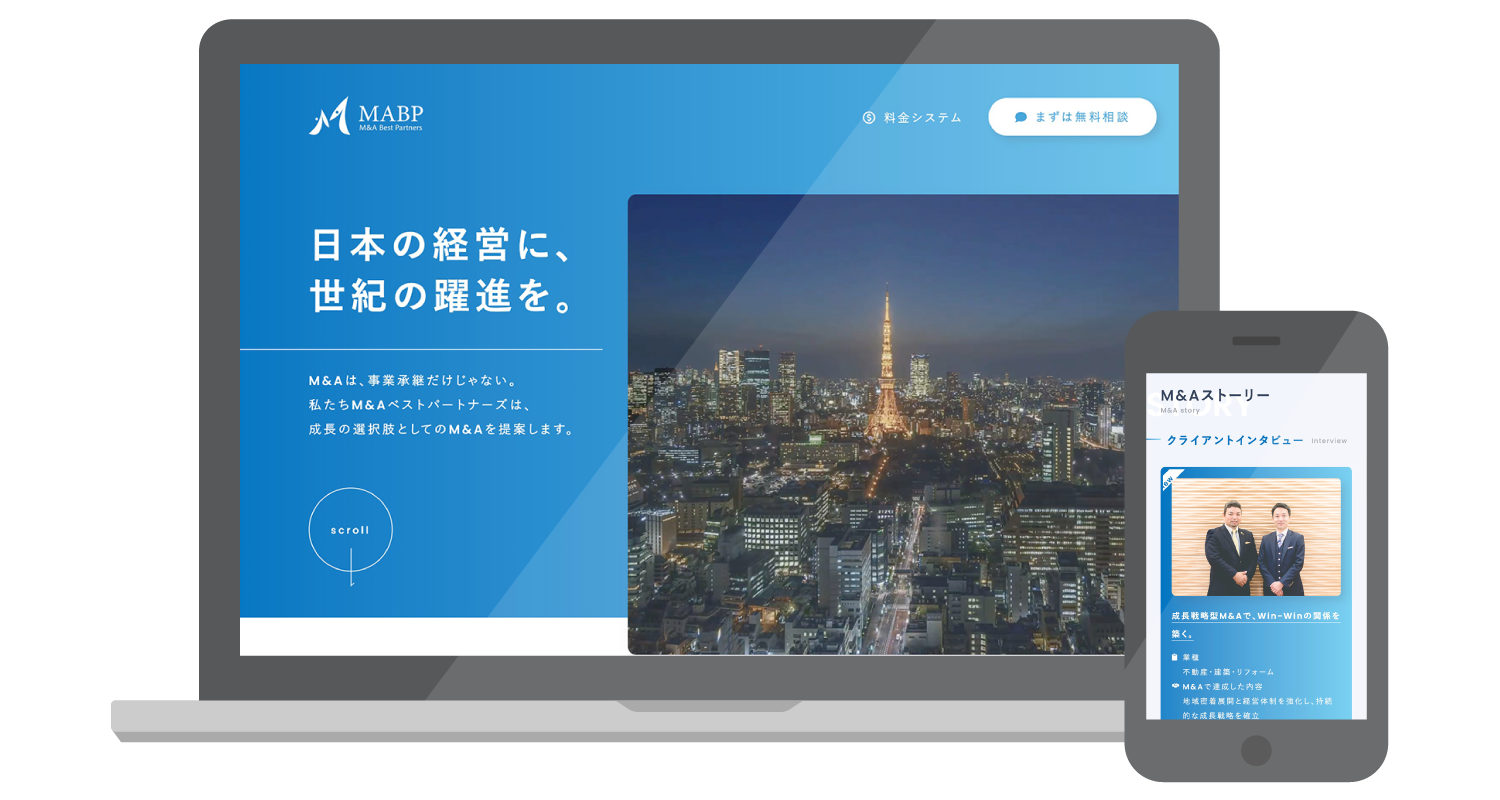This screenshot has width=1500, height=800.
Task: Click the coin icon beside 料金システム
Action: point(869,117)
